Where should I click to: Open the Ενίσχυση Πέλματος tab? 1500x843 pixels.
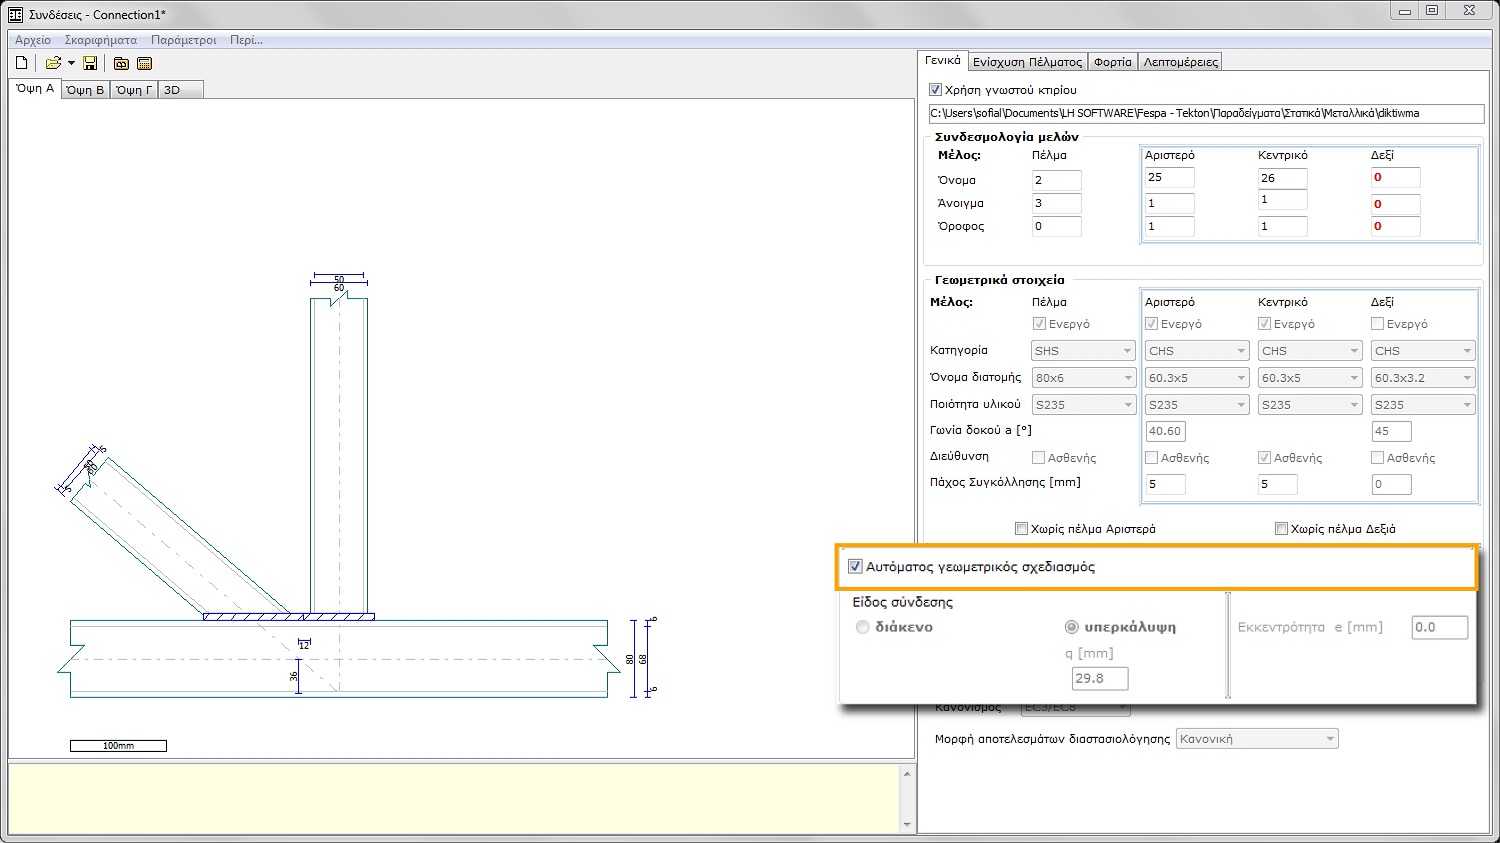[x=1027, y=62]
